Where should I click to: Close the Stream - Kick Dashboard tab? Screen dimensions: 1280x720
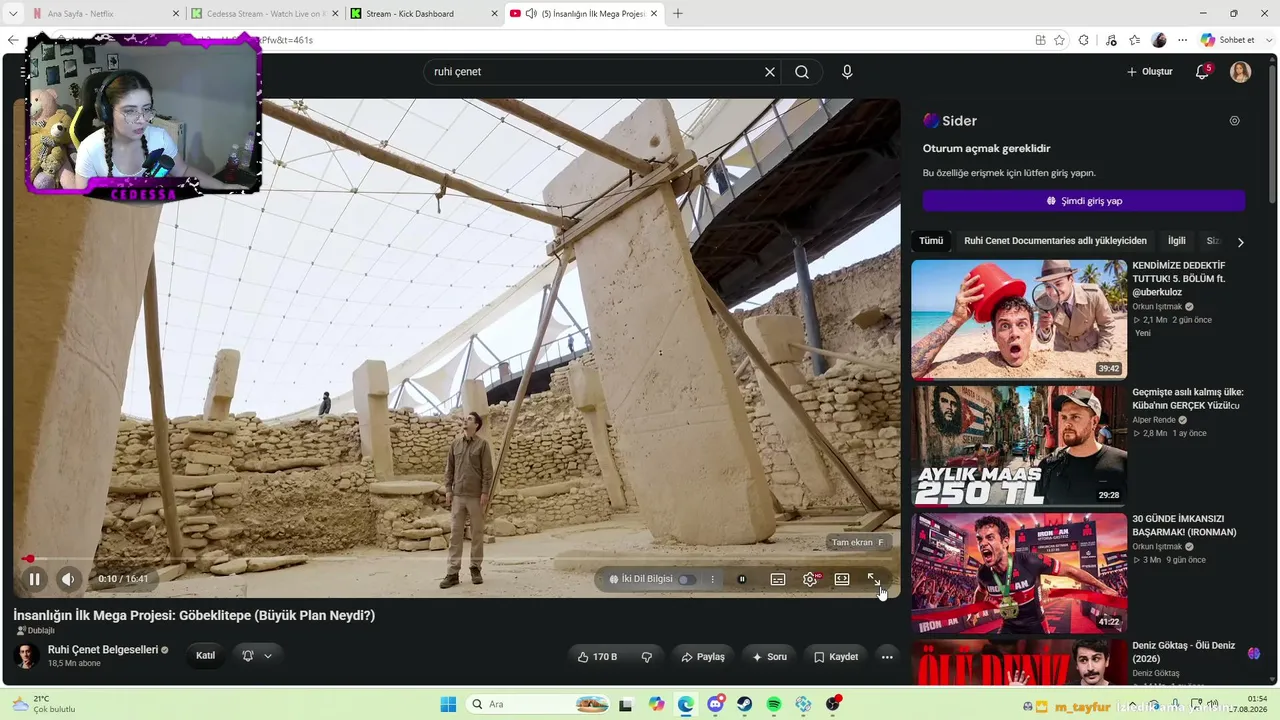(494, 14)
